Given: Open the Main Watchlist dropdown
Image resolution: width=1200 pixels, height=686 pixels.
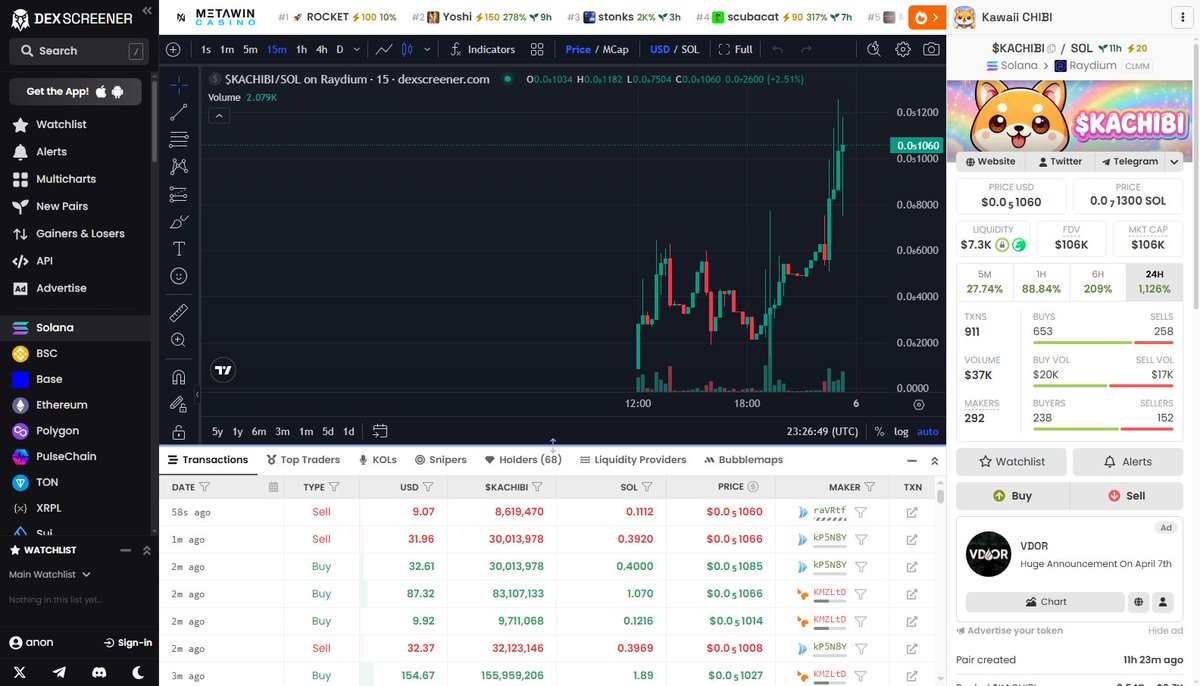Looking at the screenshot, I should tap(50, 574).
